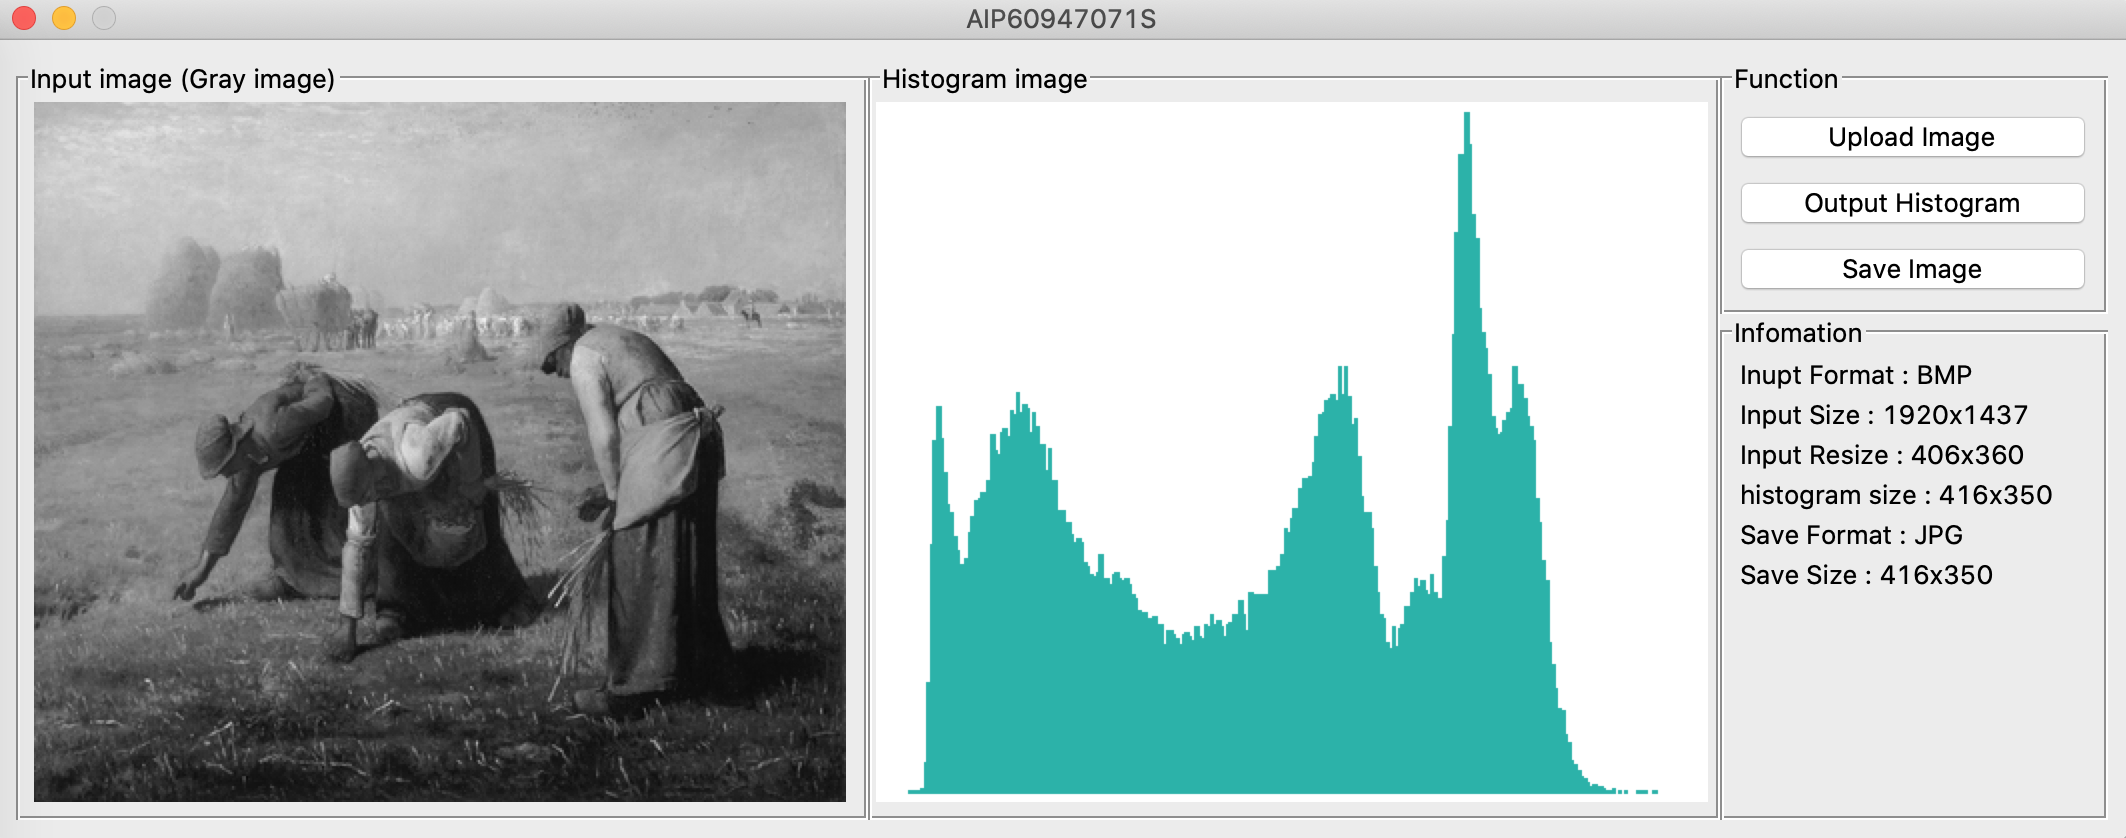Image resolution: width=2126 pixels, height=838 pixels.
Task: Click the "Function" group heading
Action: tap(1785, 79)
